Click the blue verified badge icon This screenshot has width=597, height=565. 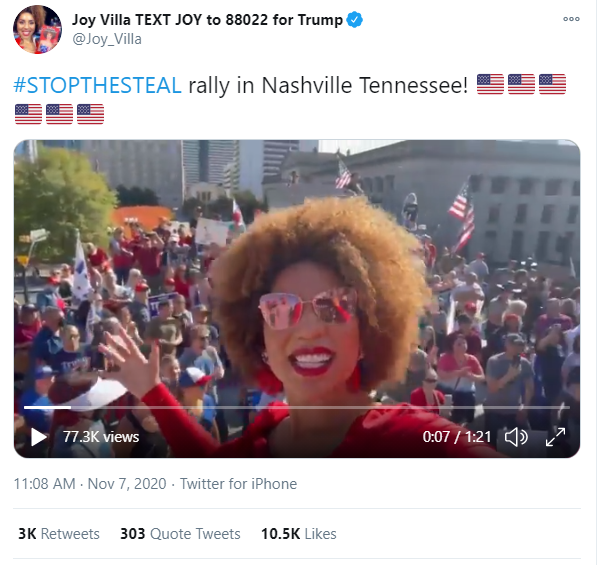(354, 20)
